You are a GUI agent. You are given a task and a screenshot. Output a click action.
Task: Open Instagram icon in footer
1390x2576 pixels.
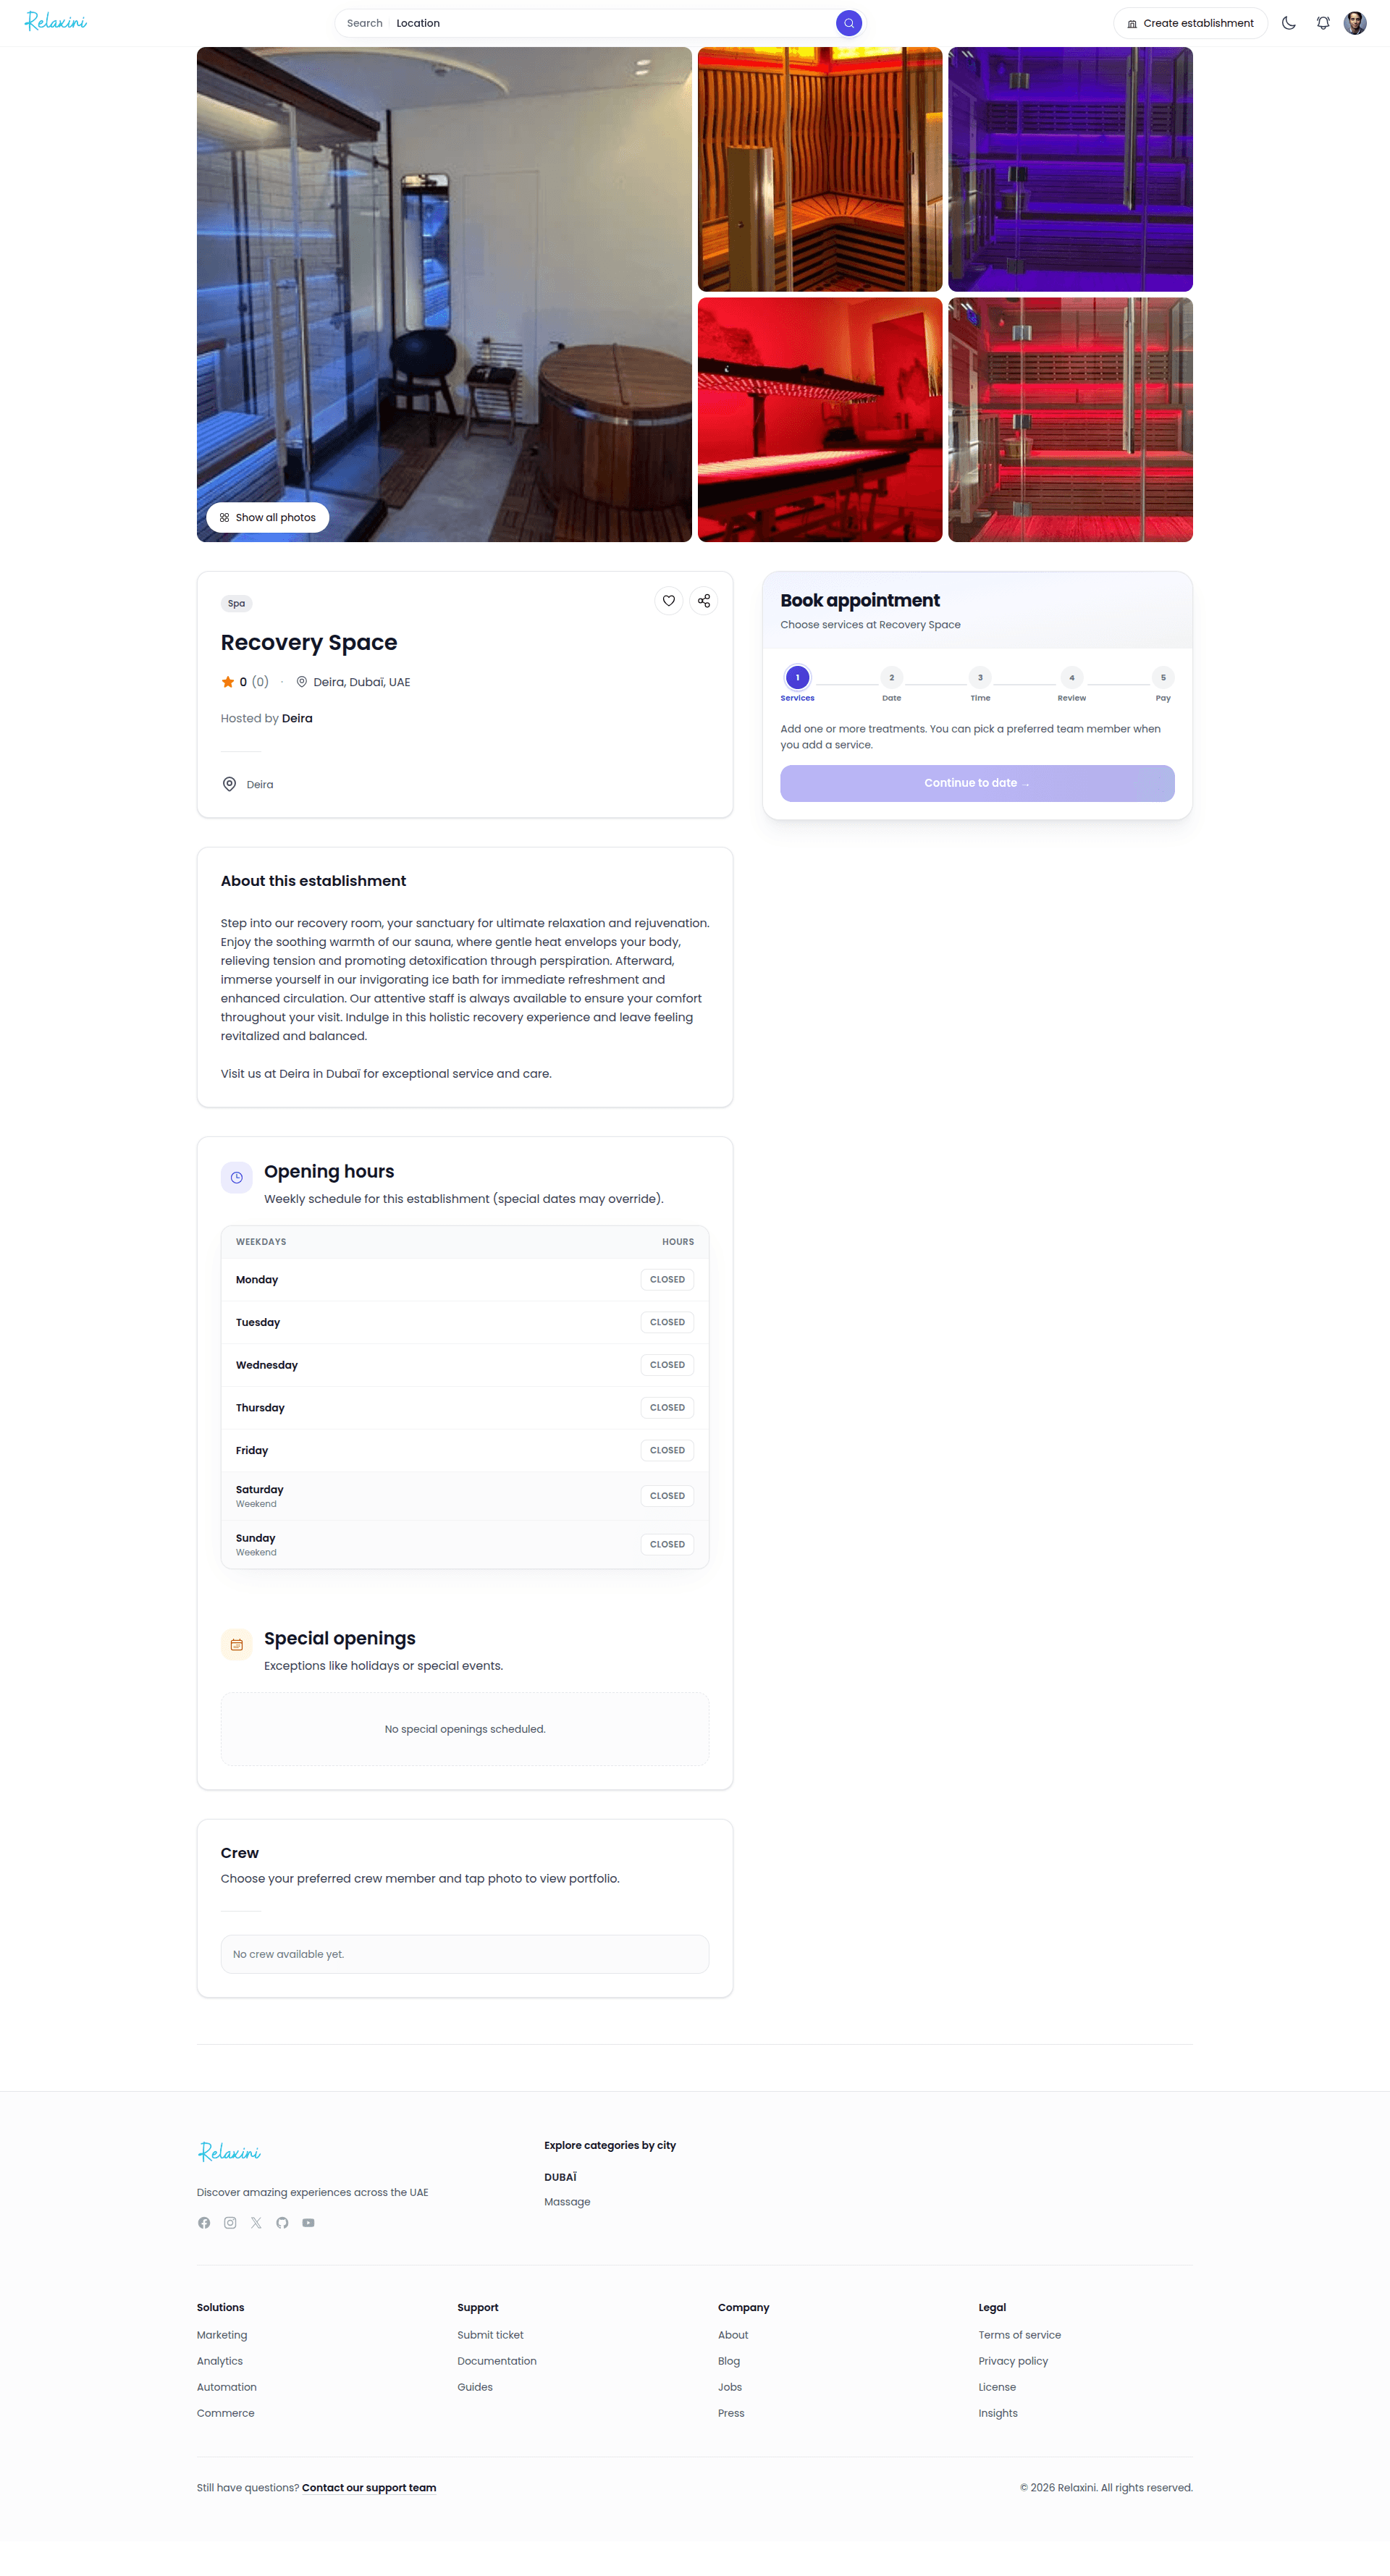pos(230,2223)
